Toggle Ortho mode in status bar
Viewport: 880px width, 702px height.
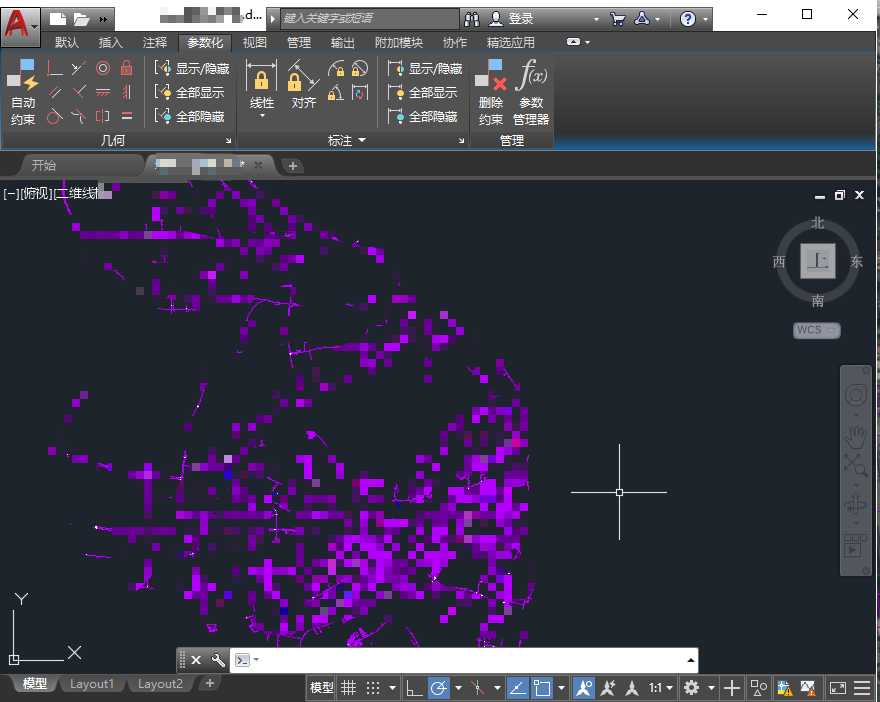[414, 687]
